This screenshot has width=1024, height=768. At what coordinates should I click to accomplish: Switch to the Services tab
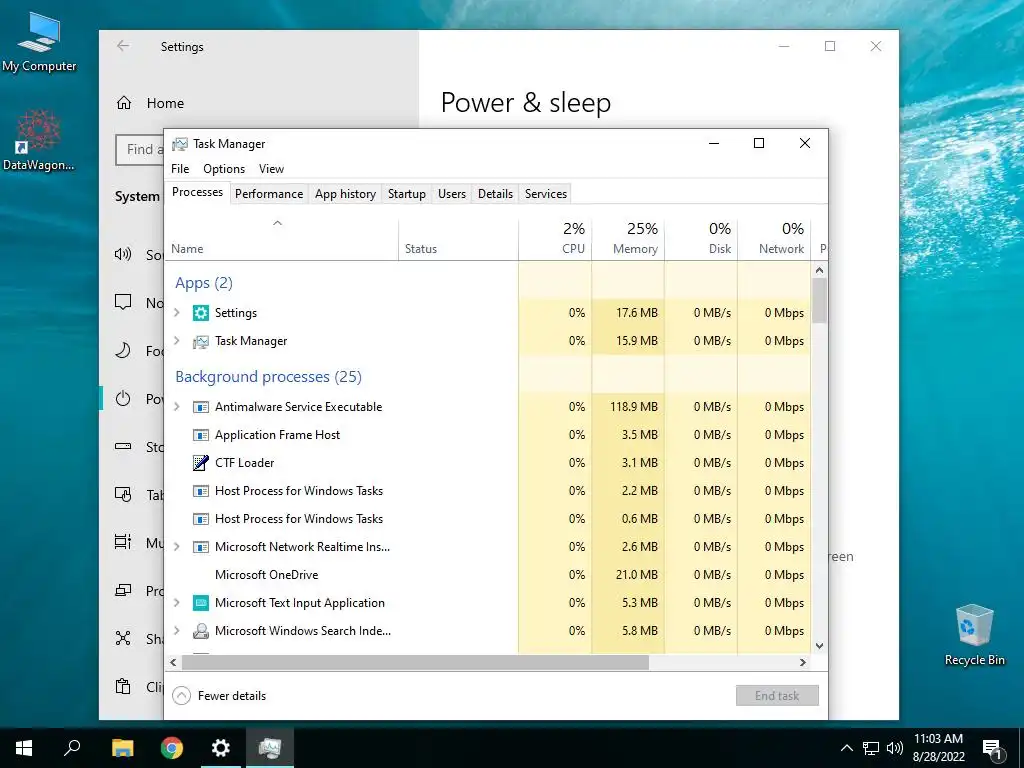point(546,194)
